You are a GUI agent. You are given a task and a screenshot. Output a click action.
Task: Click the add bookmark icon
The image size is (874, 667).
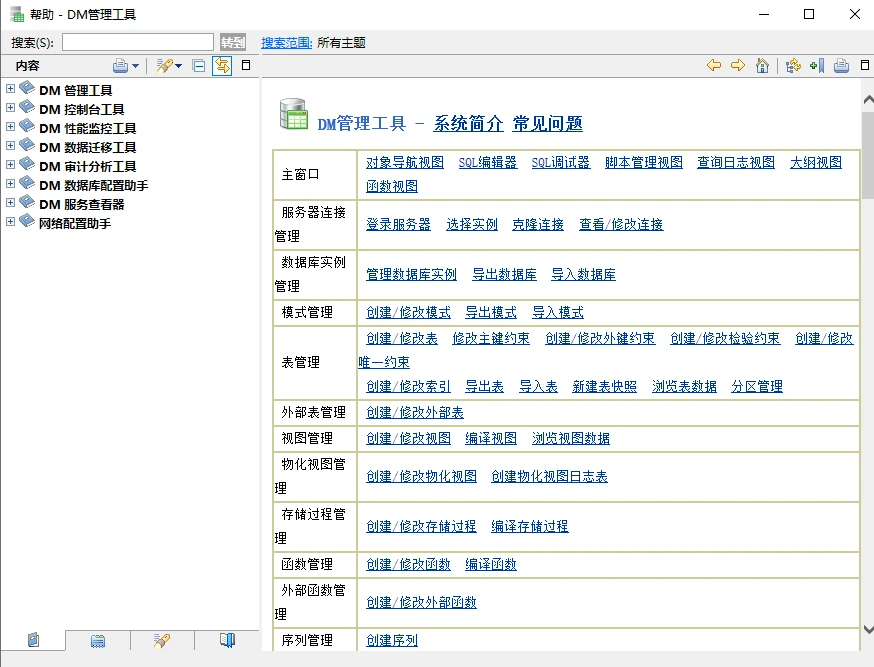point(817,66)
